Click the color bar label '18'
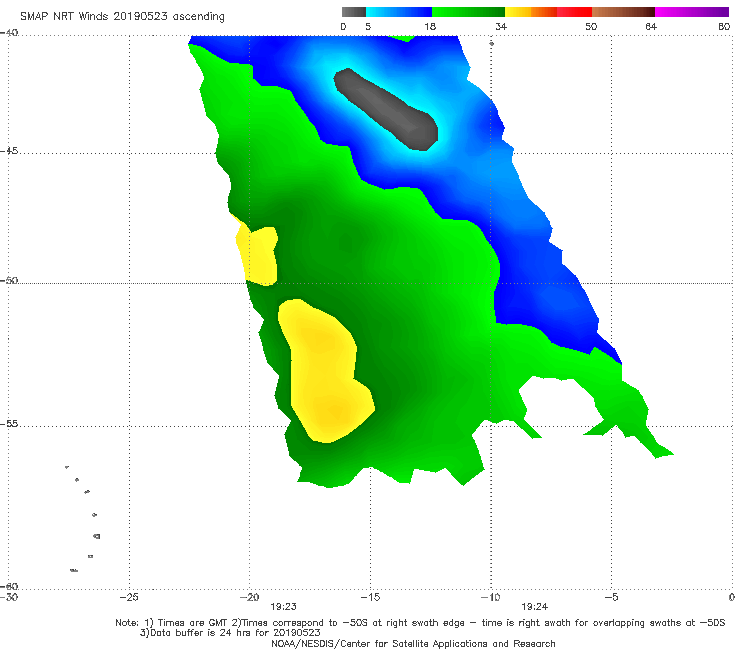Viewport: 740px width, 650px height. (430, 26)
